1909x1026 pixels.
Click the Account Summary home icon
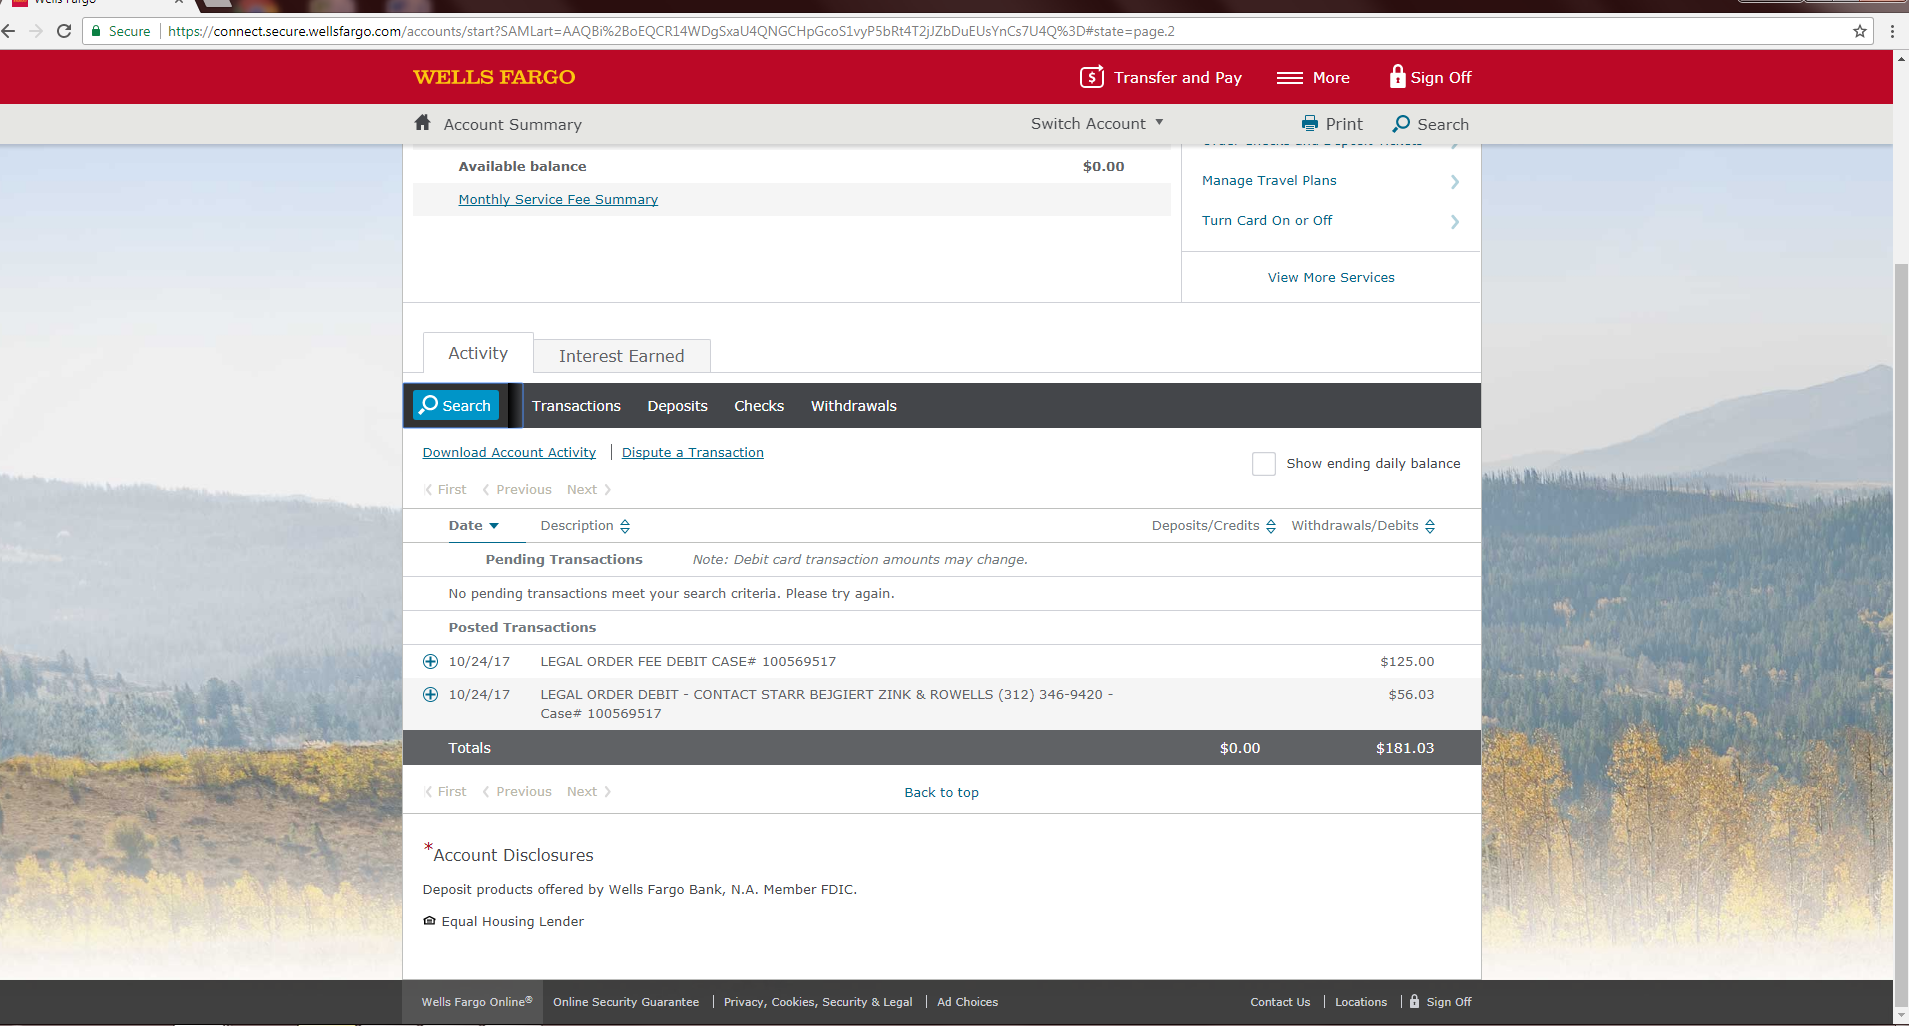pos(423,122)
